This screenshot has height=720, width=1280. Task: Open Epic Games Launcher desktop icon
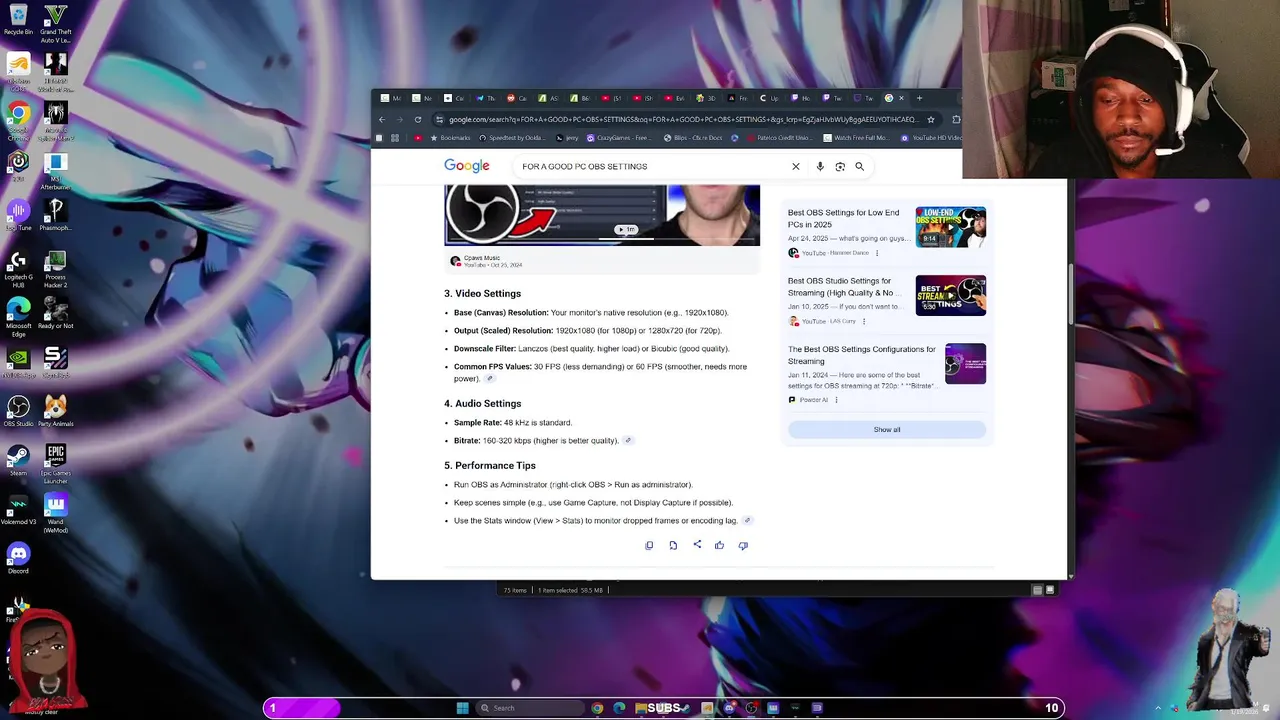[x=56, y=462]
